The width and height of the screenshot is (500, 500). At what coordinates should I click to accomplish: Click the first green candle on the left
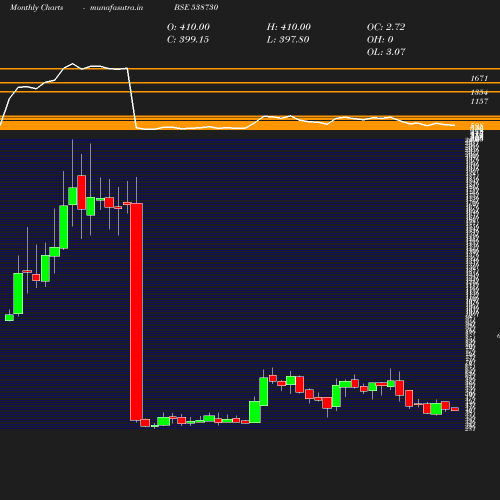[x=9, y=318]
